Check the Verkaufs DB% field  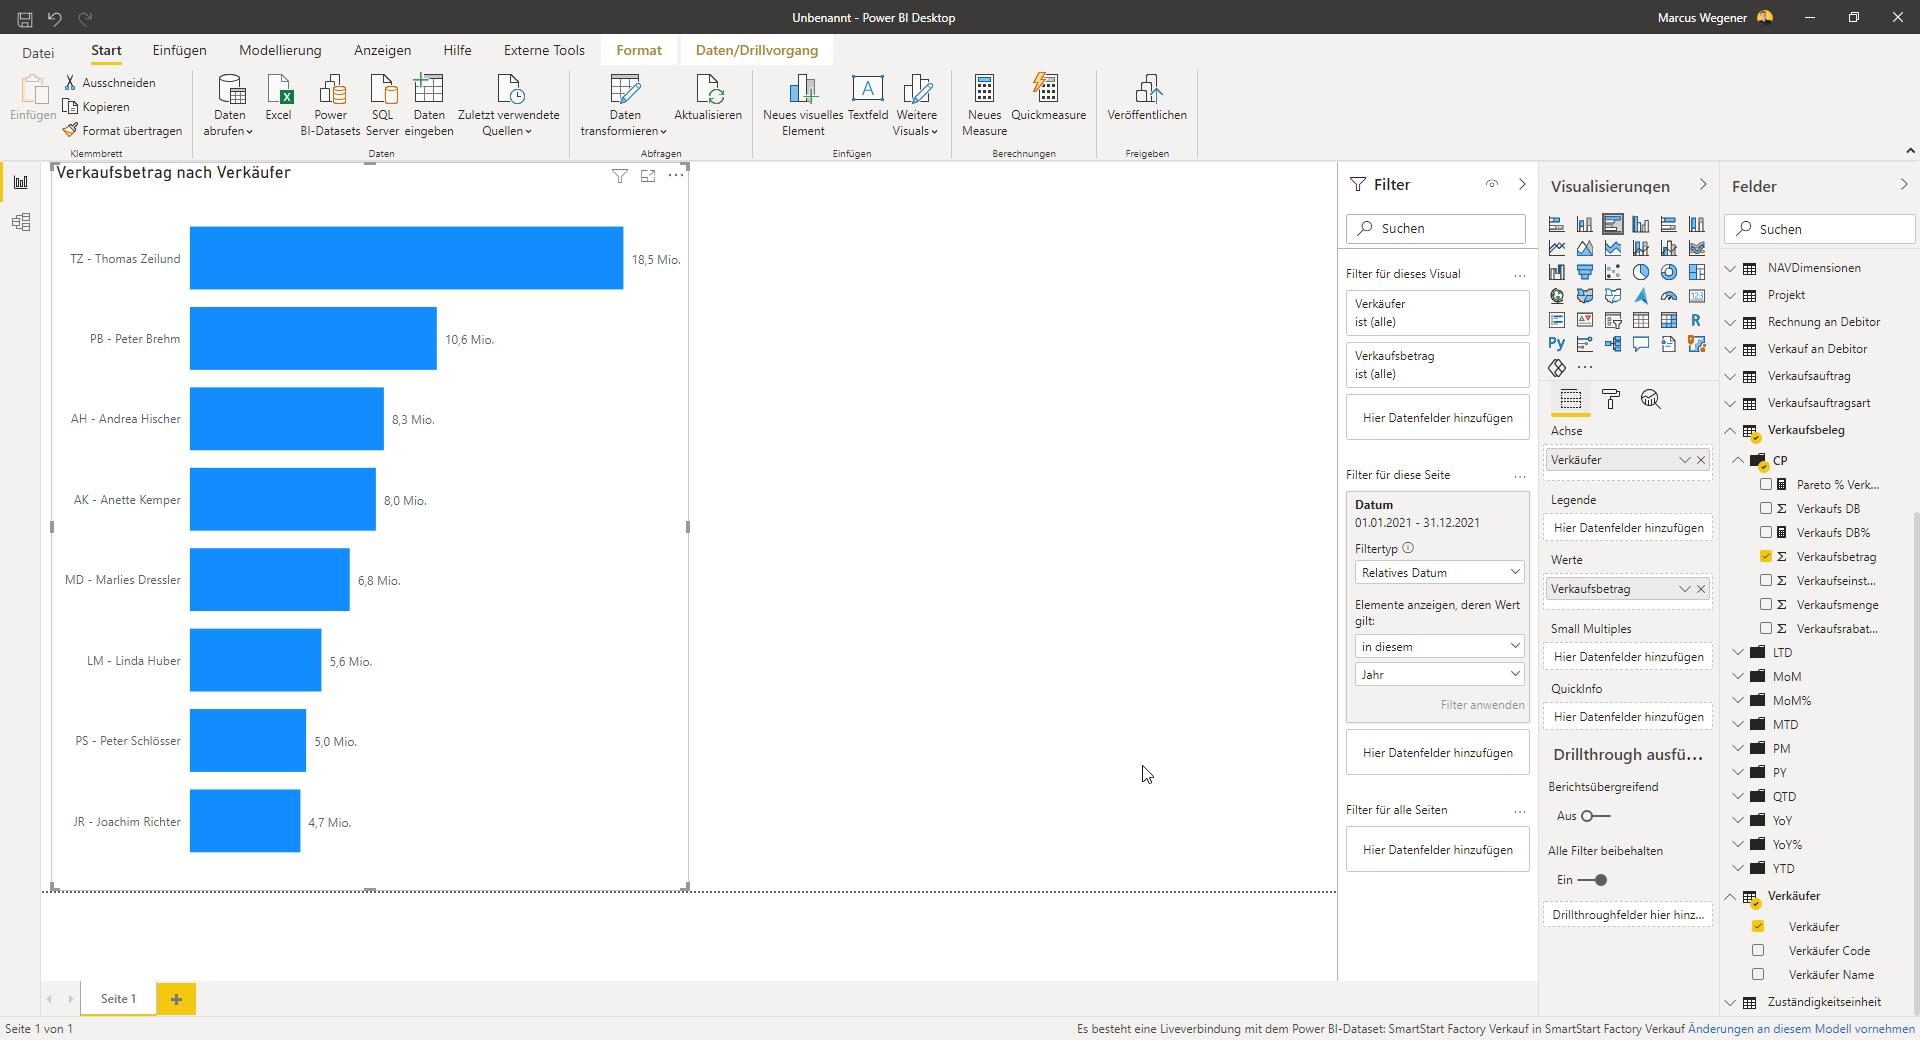pyautogui.click(x=1766, y=532)
